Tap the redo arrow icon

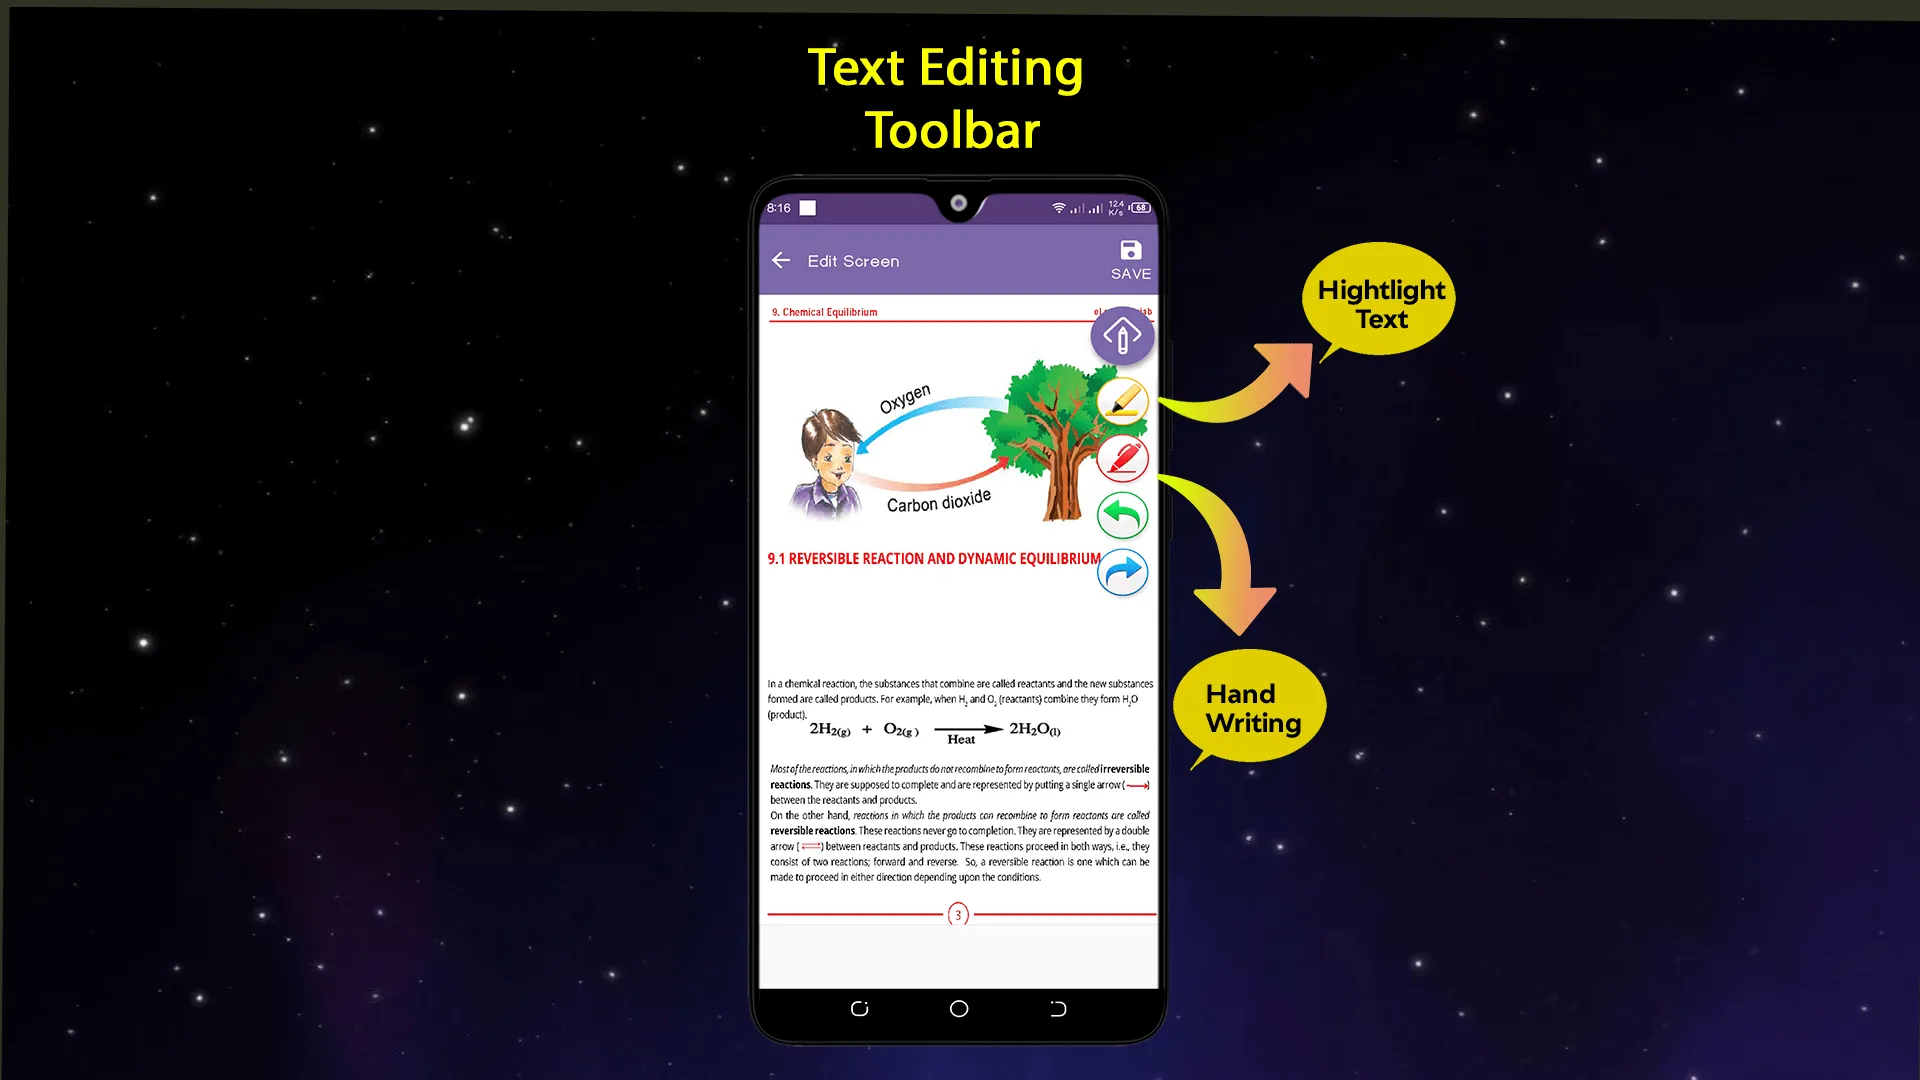click(x=1121, y=571)
